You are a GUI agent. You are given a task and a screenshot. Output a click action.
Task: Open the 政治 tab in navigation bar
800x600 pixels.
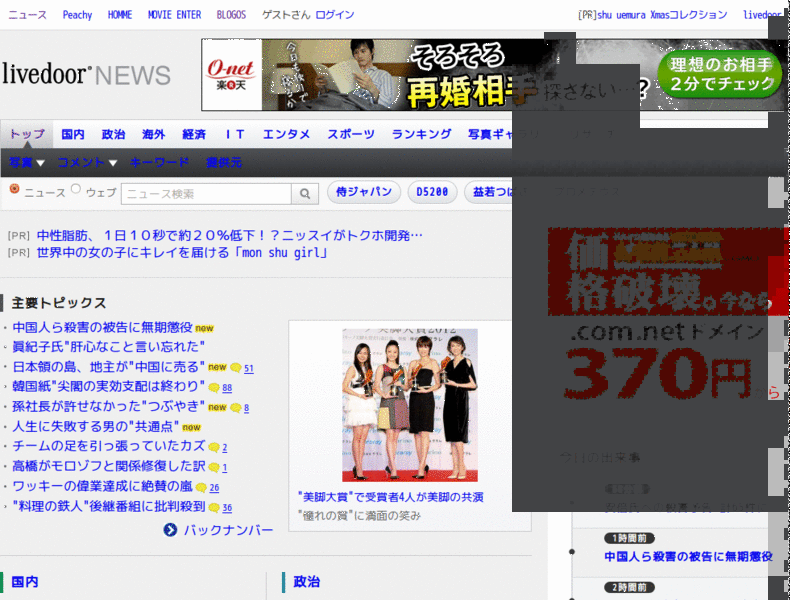pos(113,134)
